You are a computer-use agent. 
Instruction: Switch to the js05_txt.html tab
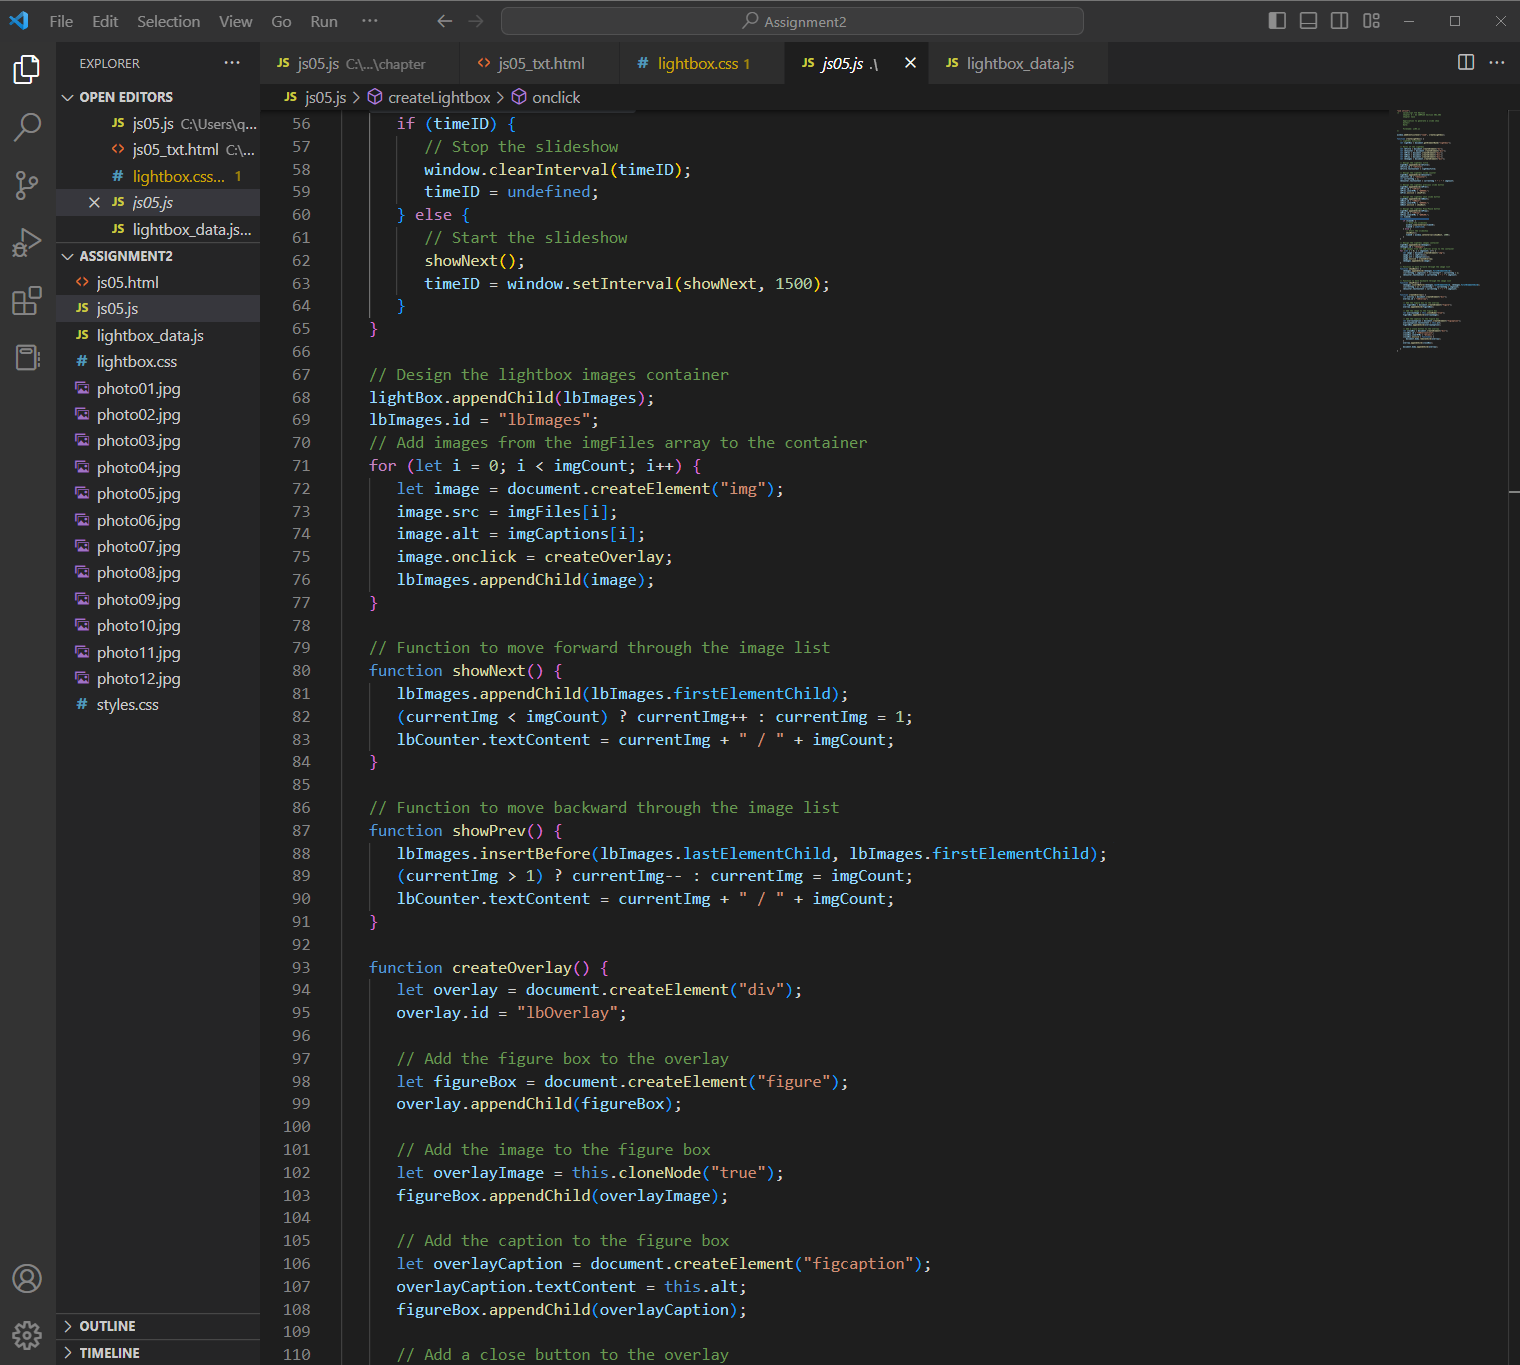point(540,63)
